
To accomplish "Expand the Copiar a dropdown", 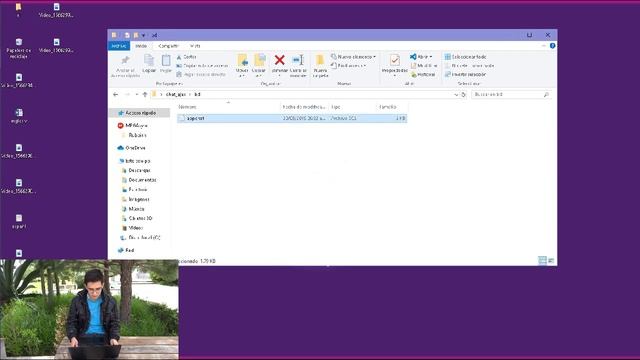I will [x=259, y=76].
